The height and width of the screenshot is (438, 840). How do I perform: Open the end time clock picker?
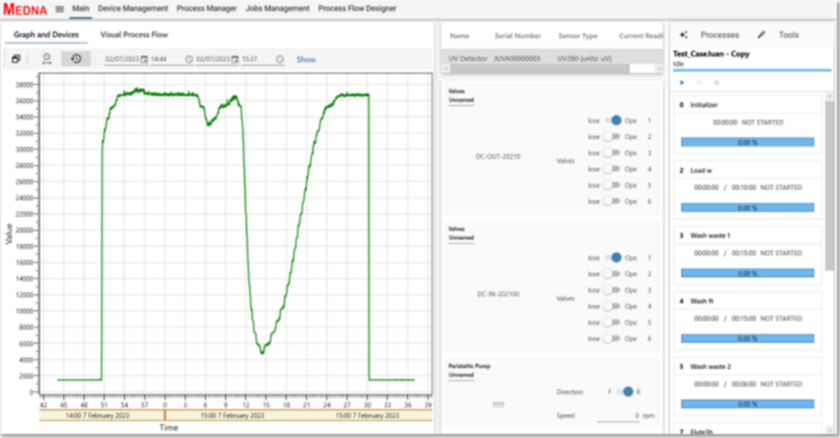click(280, 59)
